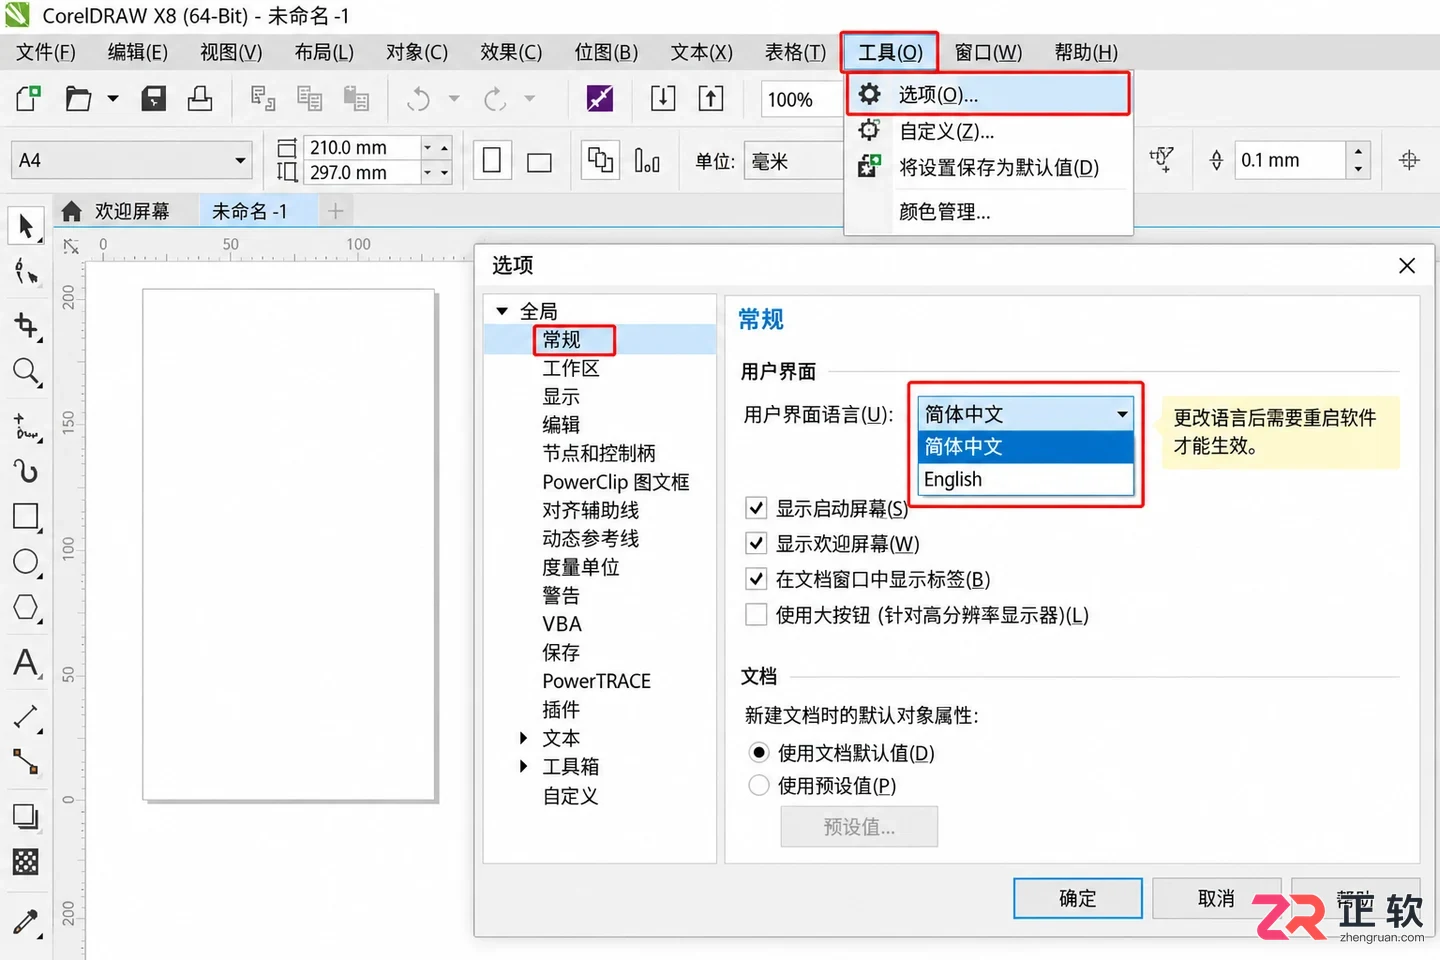Toggle 显示欢迎屏幕 checkbox
Screen dimensions: 1440x960
coord(756,544)
